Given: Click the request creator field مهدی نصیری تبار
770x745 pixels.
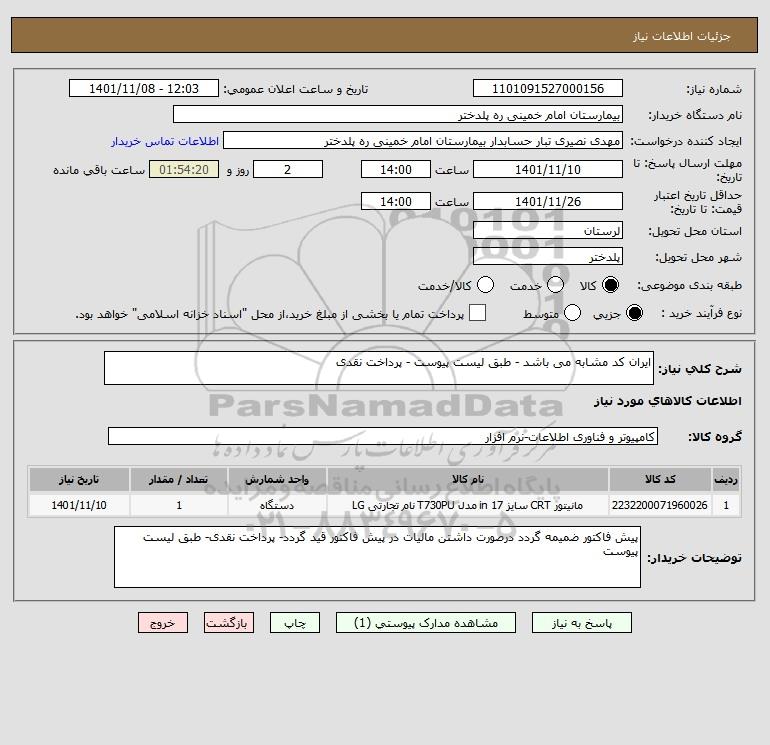Looking at the screenshot, I should coord(423,141).
